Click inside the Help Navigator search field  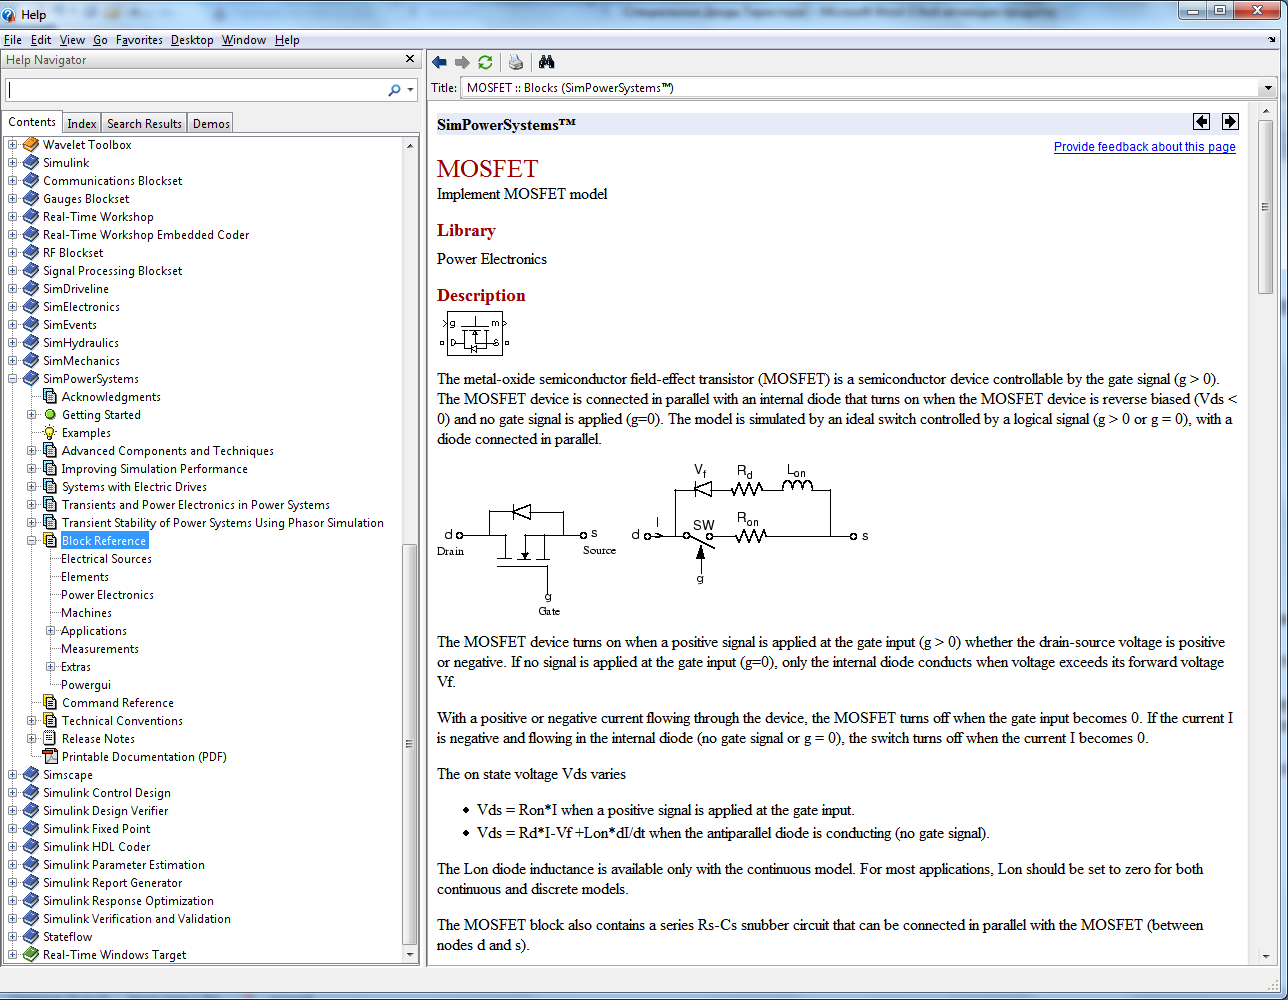coord(195,90)
